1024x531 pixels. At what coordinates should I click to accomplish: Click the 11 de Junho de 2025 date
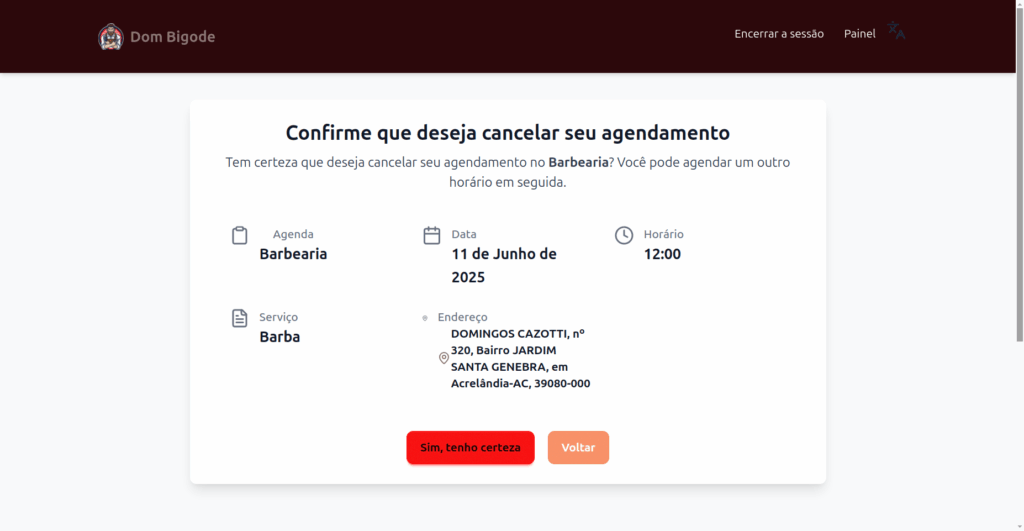[x=504, y=265]
